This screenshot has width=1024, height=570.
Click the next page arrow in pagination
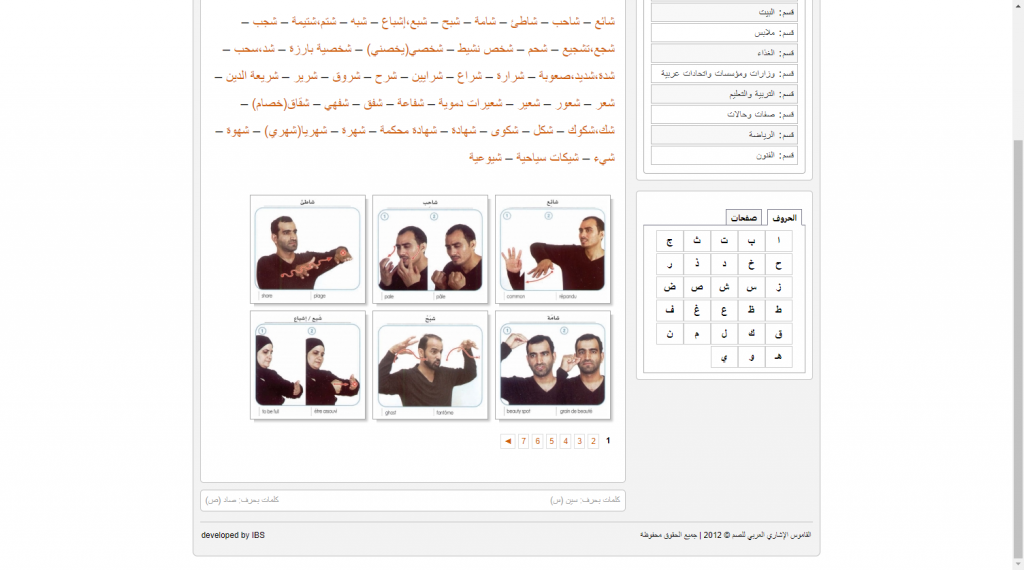click(x=508, y=441)
